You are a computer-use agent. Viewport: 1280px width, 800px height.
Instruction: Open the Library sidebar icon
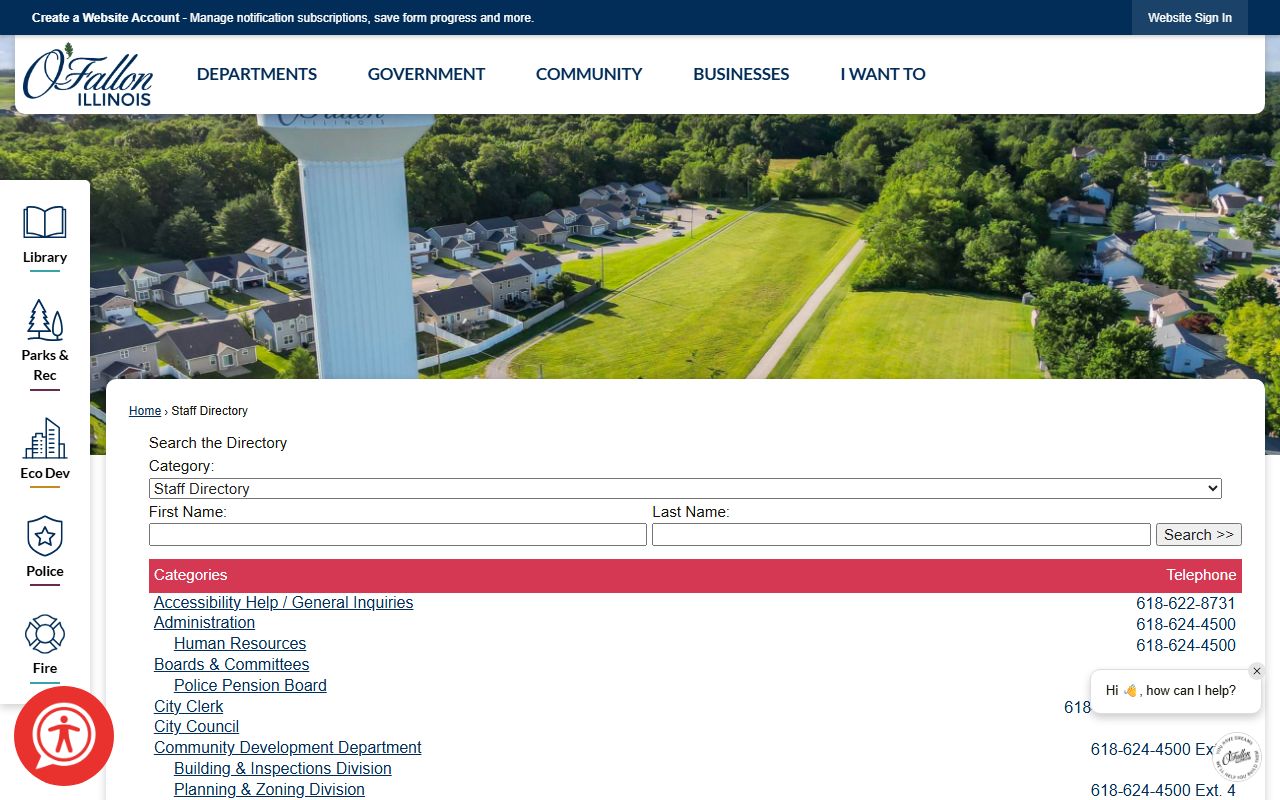pyautogui.click(x=45, y=222)
